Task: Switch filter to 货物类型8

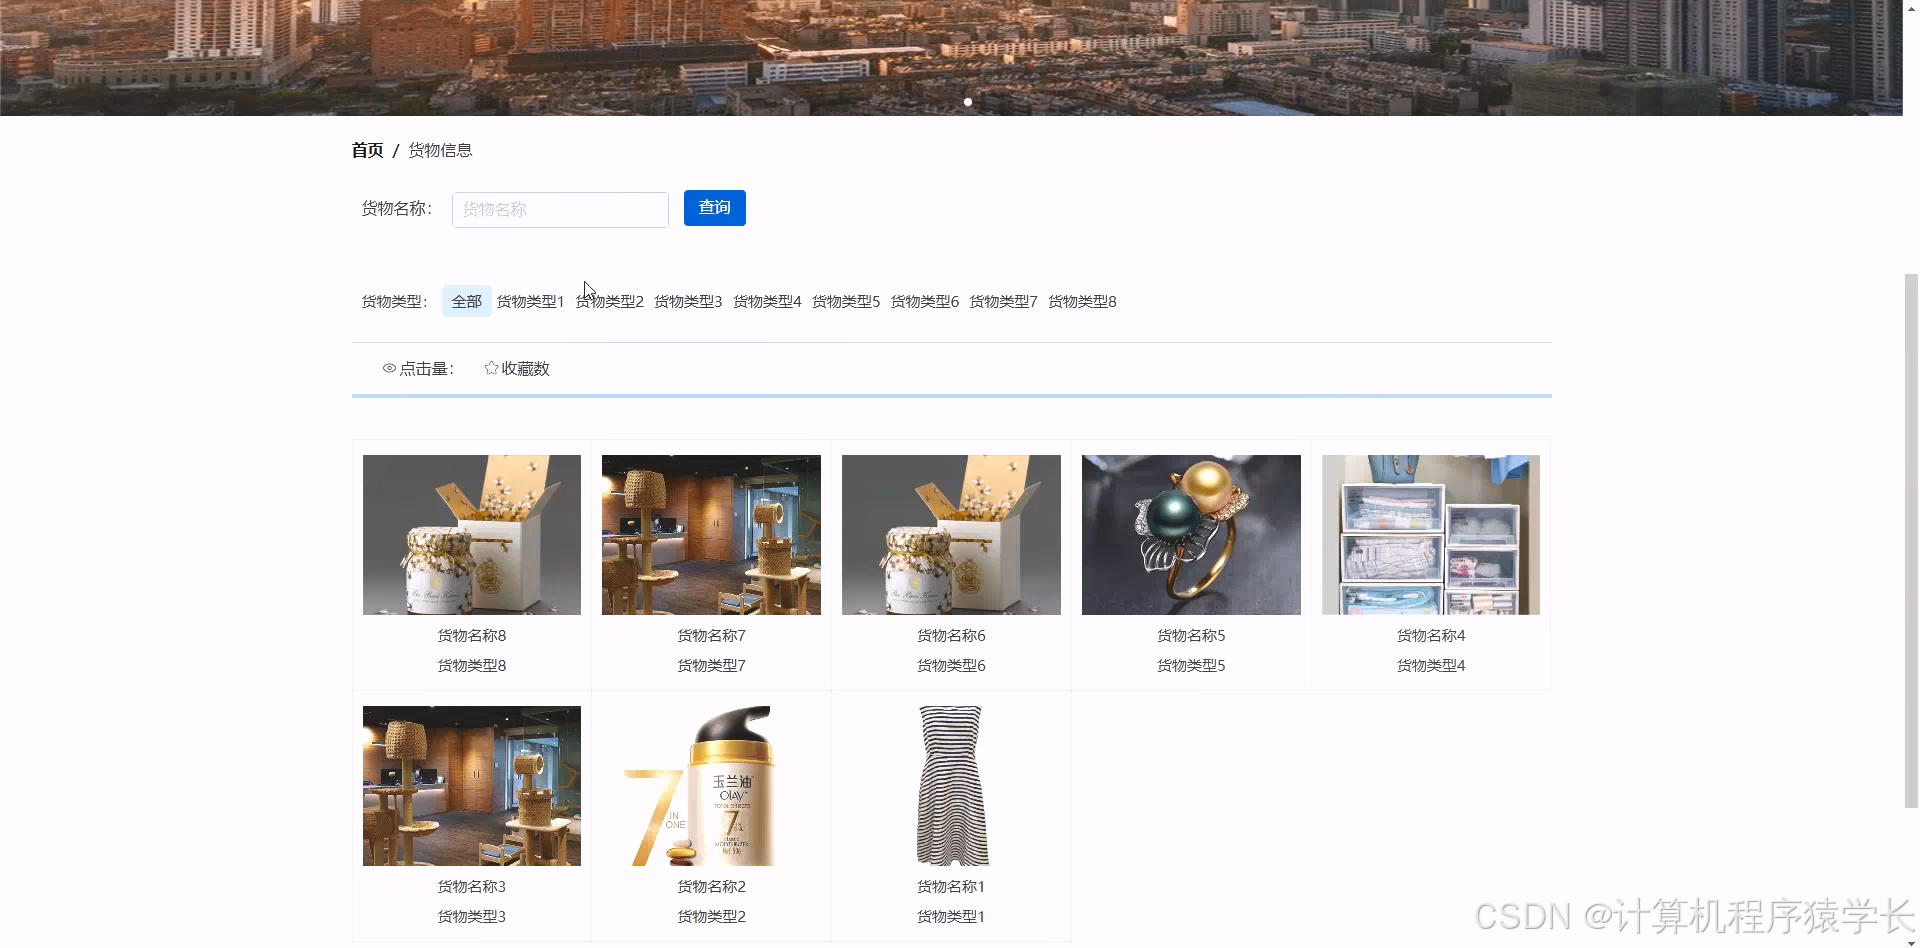Action: pos(1082,301)
